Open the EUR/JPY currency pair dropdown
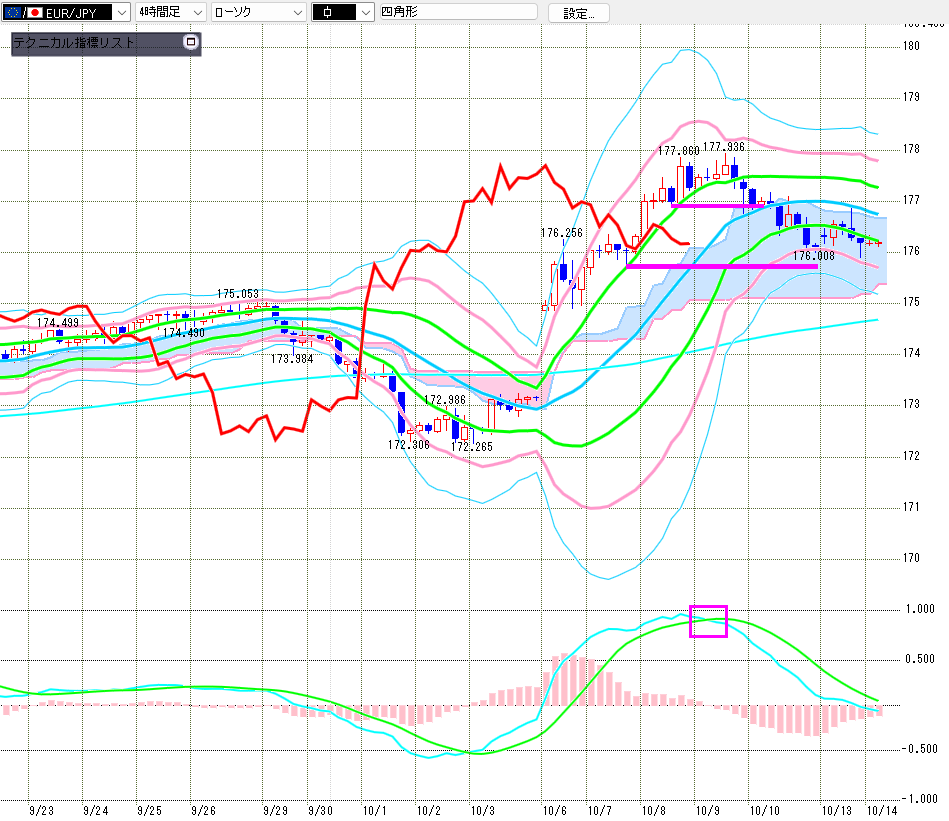Screen dimensions: 949x821 121,13
